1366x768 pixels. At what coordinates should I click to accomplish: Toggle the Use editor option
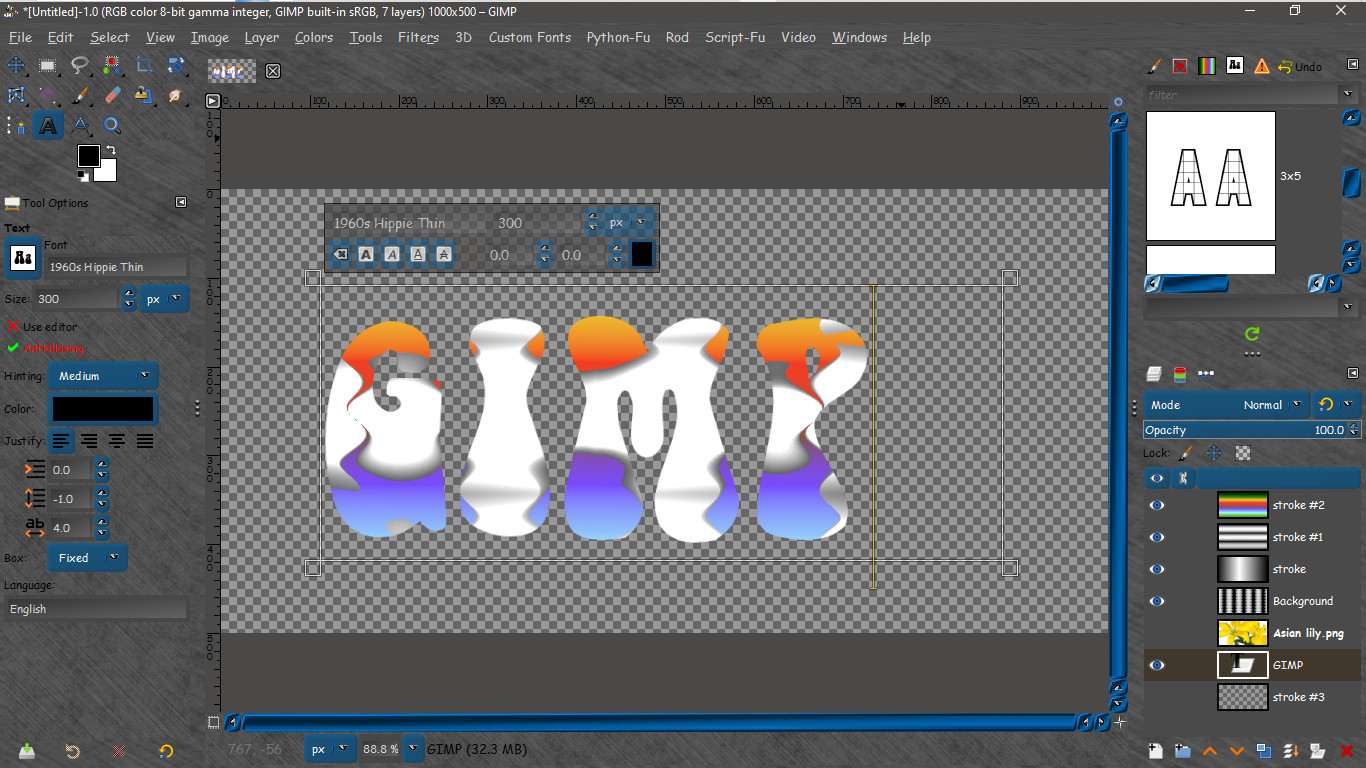[x=41, y=327]
